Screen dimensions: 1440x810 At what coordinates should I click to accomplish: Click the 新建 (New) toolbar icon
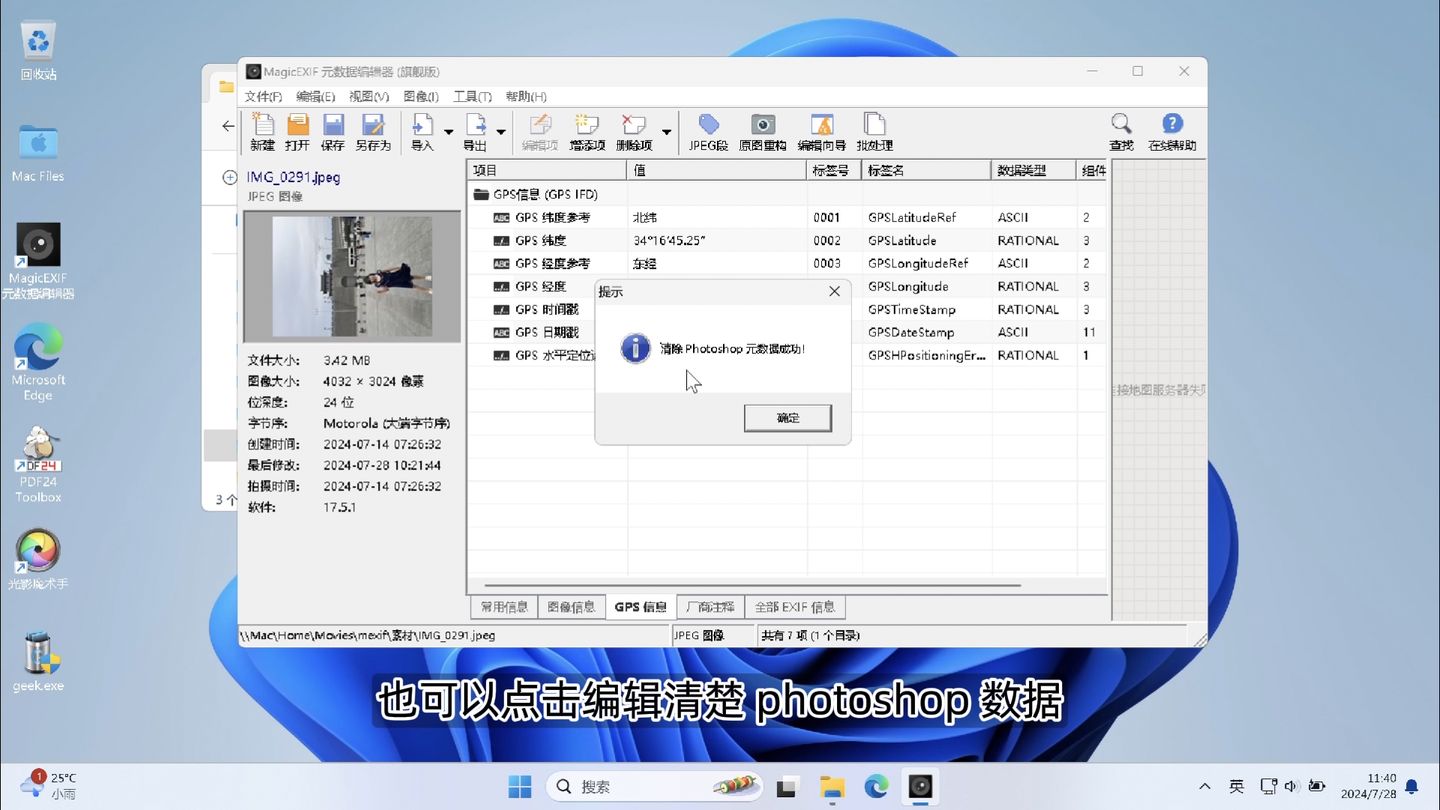(263, 132)
